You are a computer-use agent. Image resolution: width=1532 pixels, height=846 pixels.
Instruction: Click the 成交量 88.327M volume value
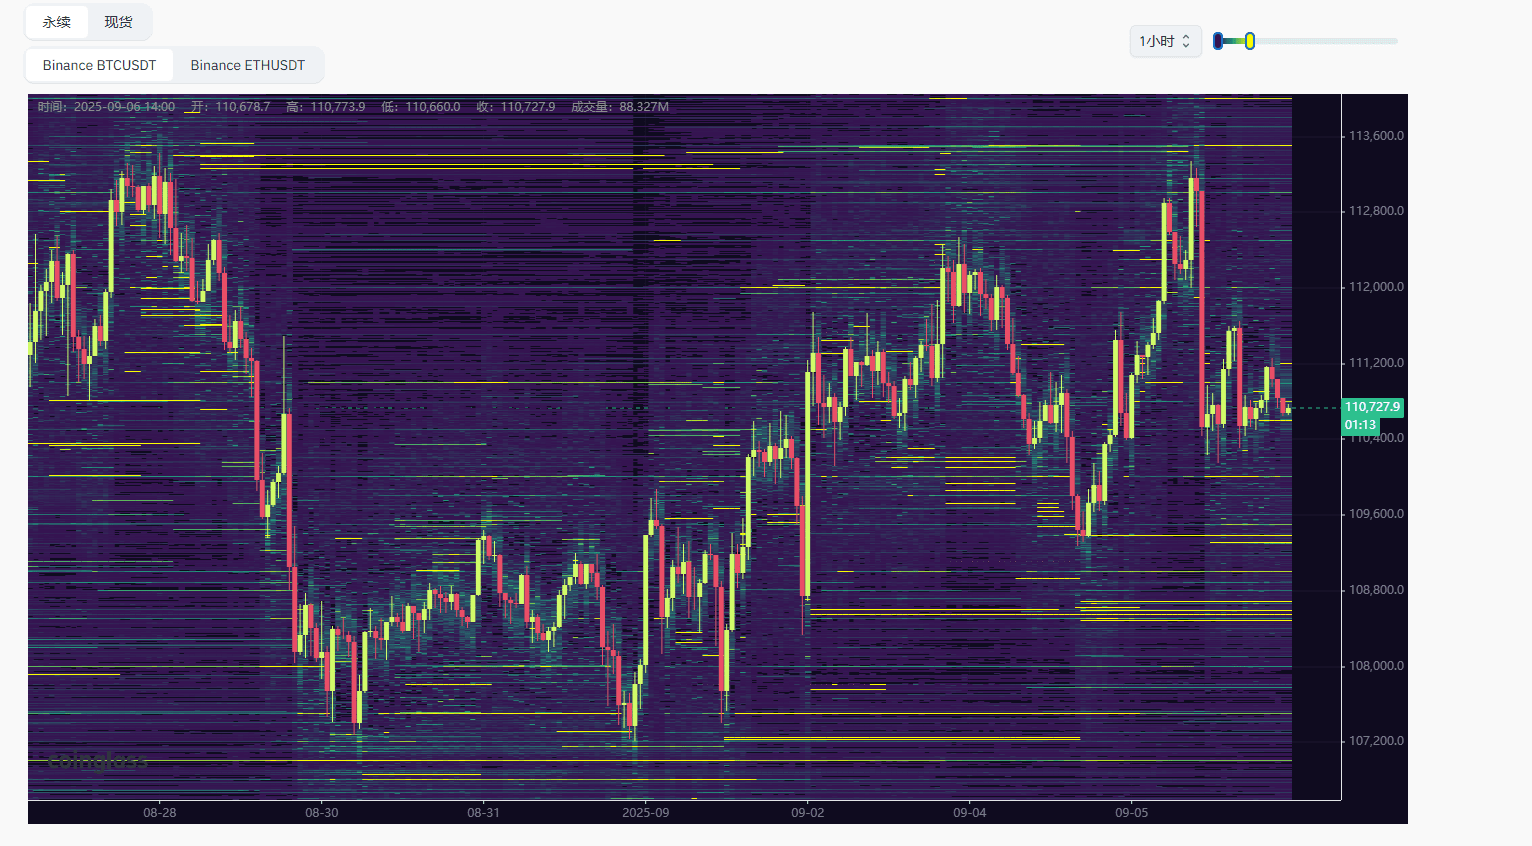620,107
